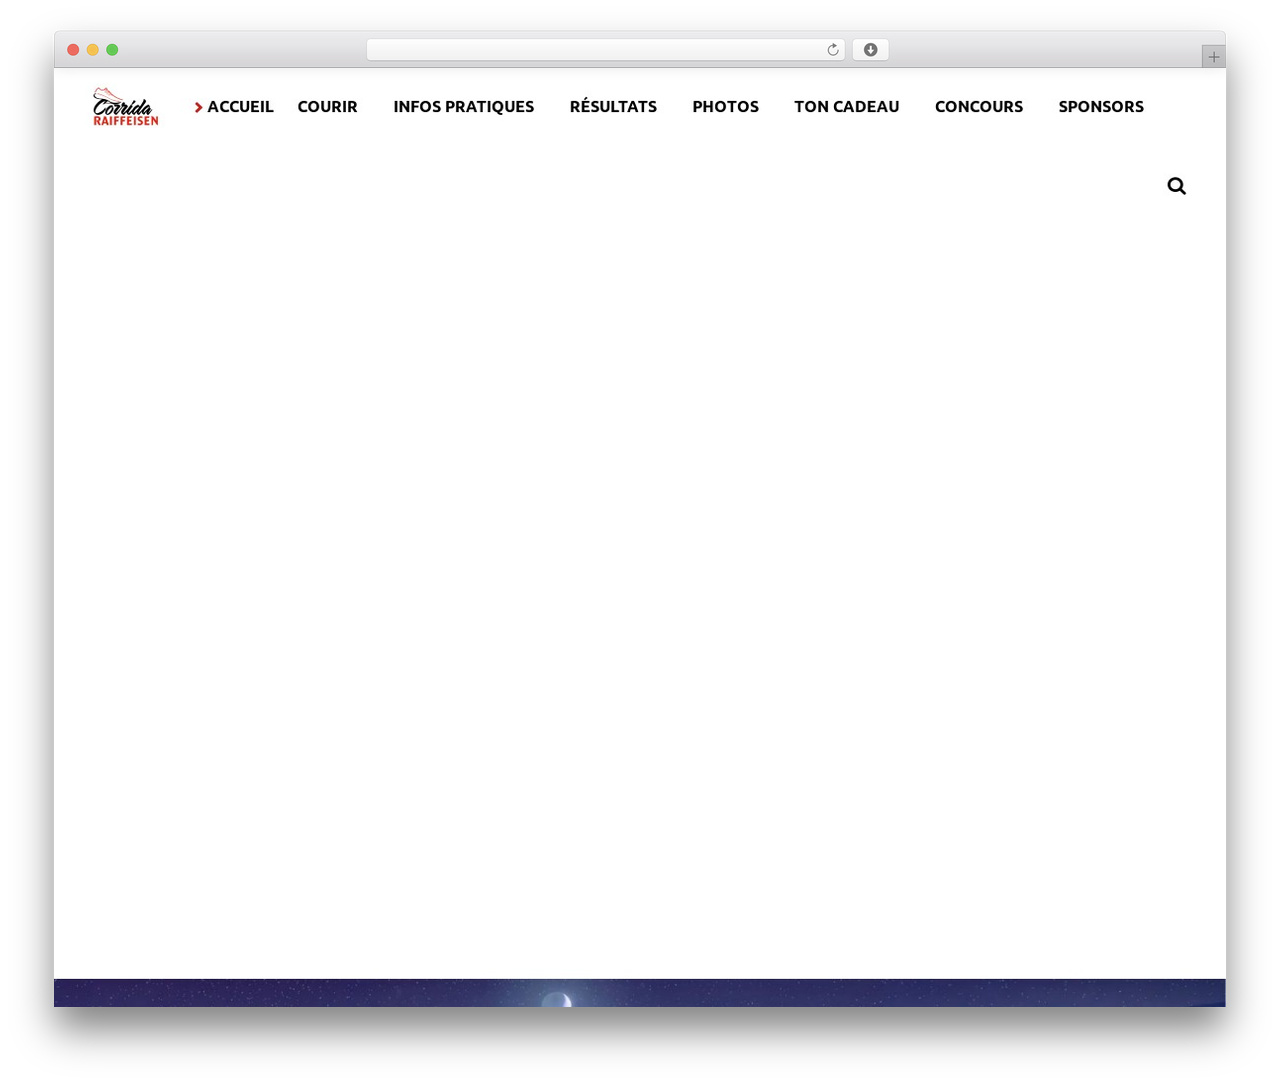Click the Corrida Raiffeisen logo

126,106
